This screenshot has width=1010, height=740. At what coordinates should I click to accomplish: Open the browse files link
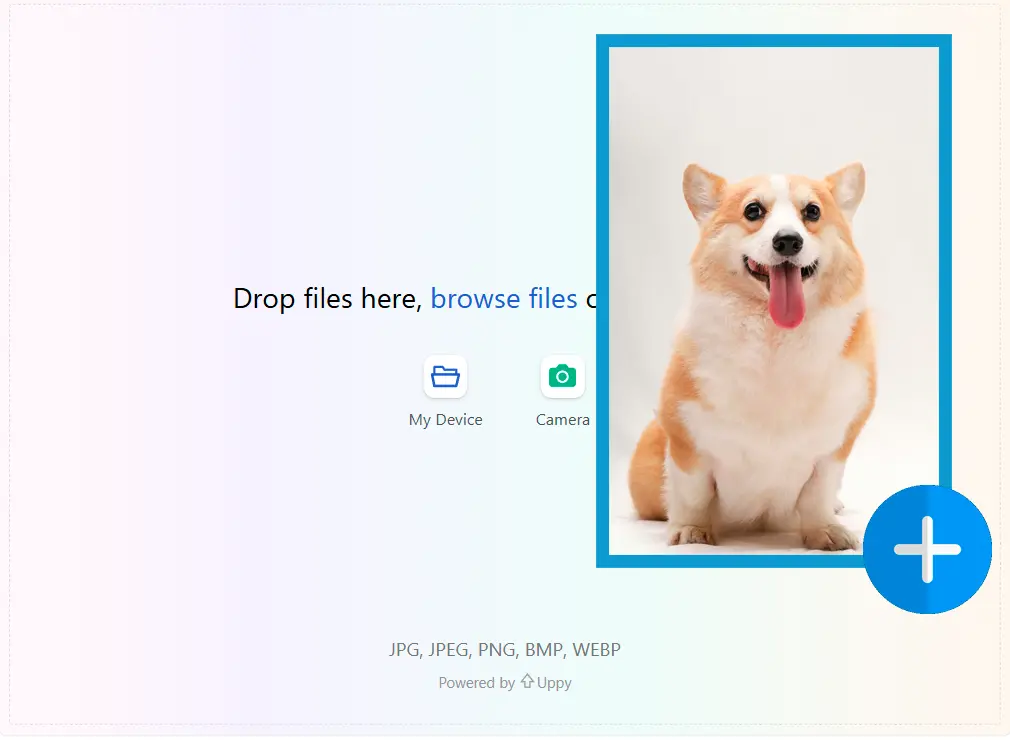pyautogui.click(x=503, y=298)
